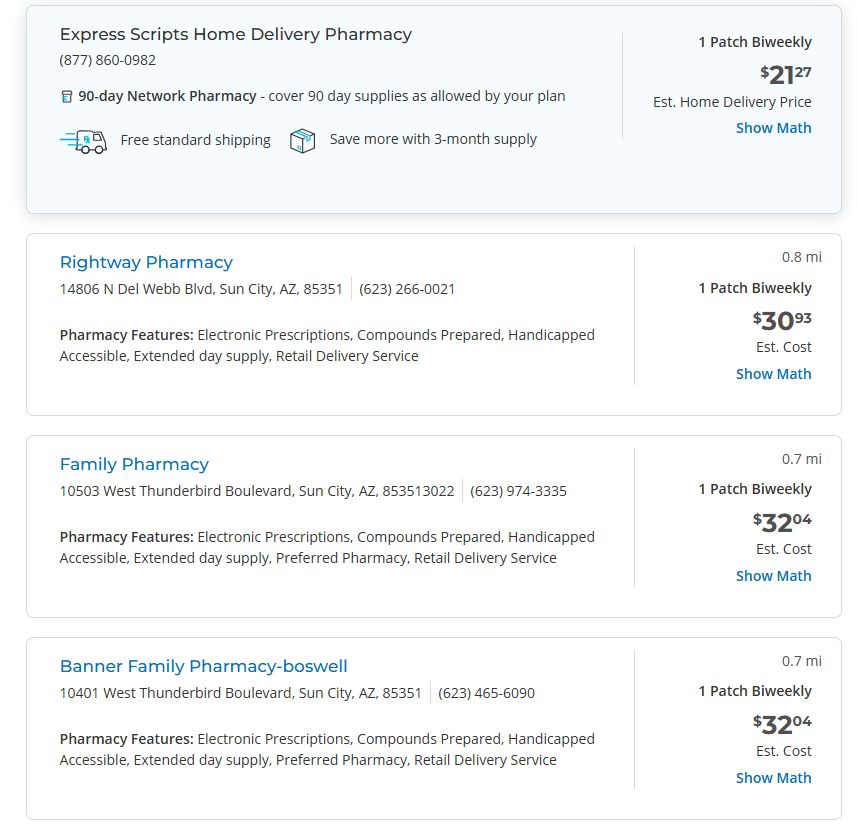Show Math for Express Scripts Home Delivery
The width and height of the screenshot is (857, 833).
(773, 128)
